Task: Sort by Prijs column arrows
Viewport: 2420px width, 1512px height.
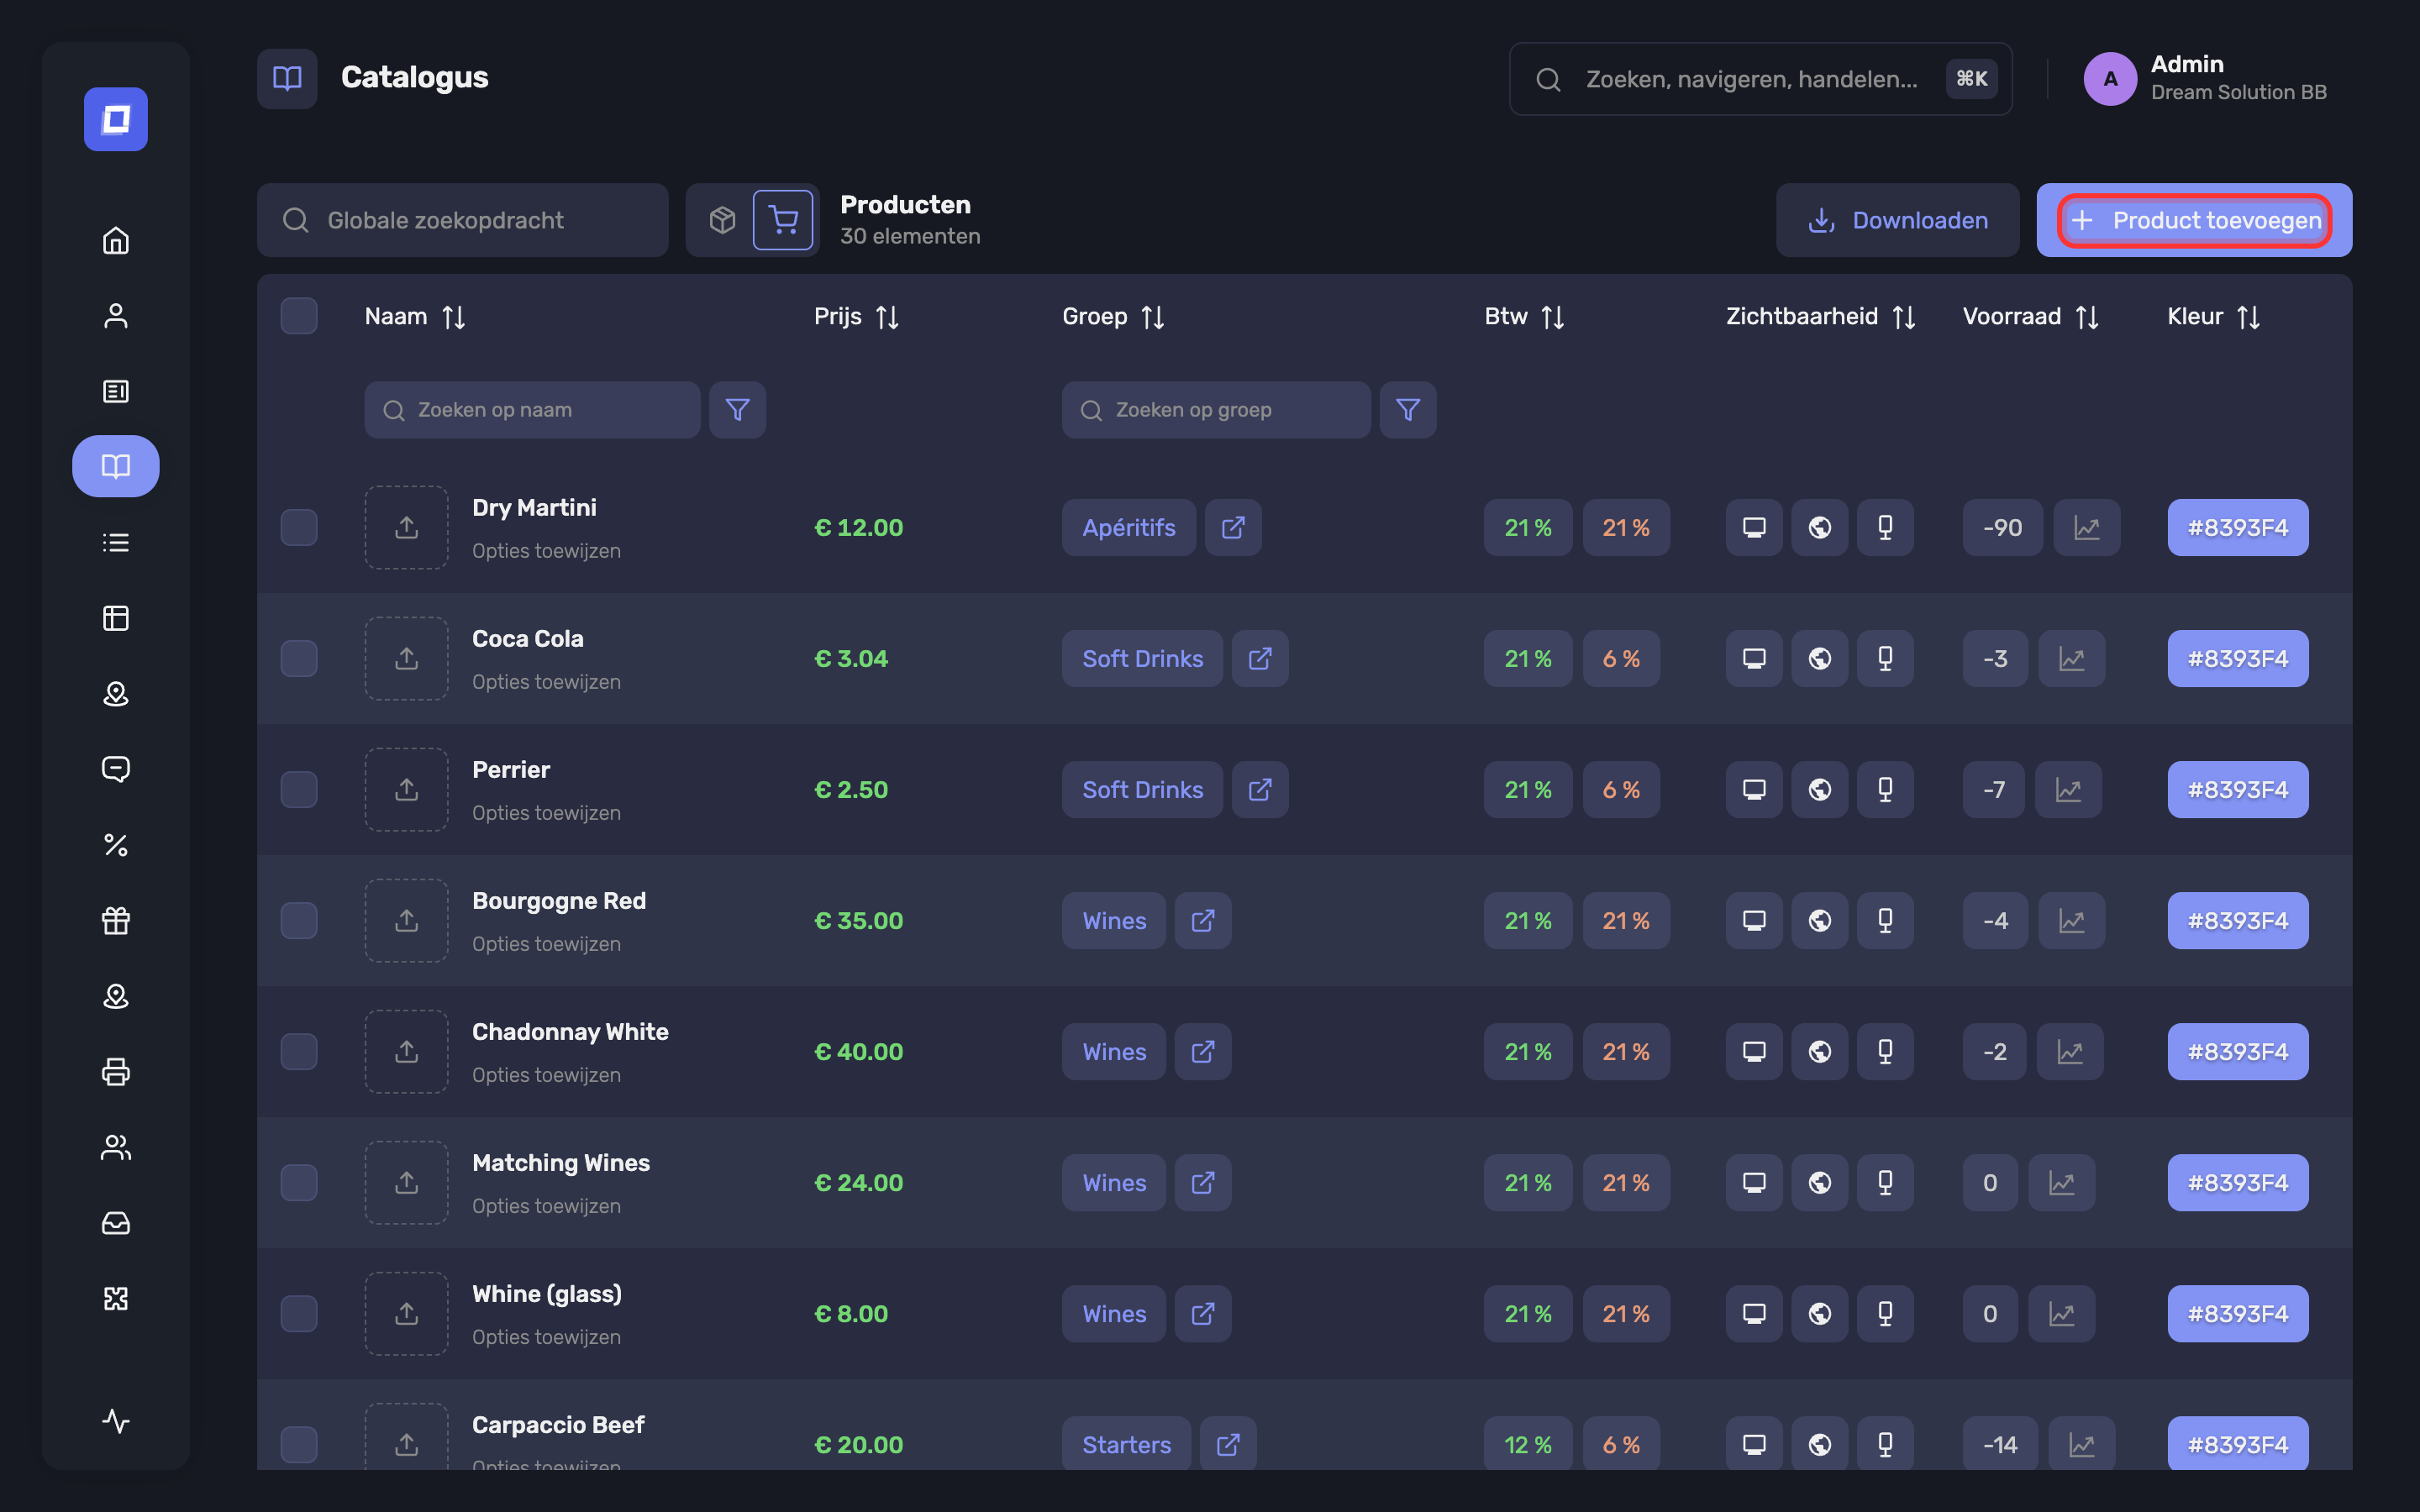Action: tap(887, 317)
